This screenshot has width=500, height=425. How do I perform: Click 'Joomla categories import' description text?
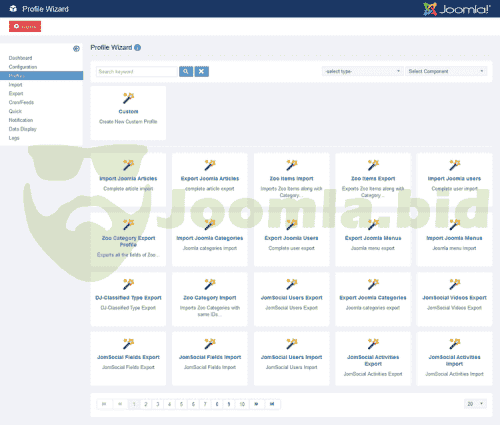coord(210,248)
